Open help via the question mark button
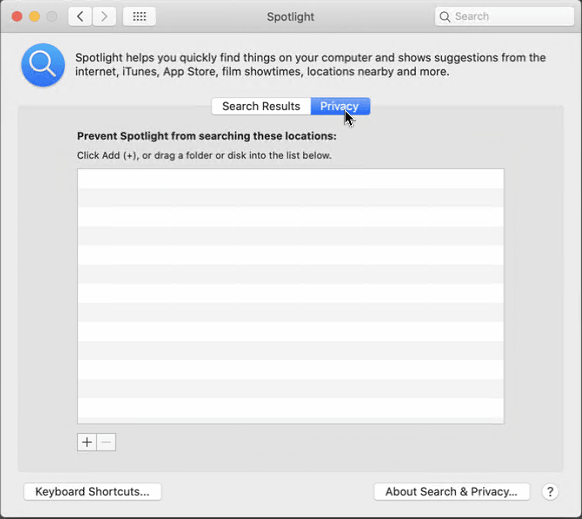The image size is (582, 519). (550, 492)
